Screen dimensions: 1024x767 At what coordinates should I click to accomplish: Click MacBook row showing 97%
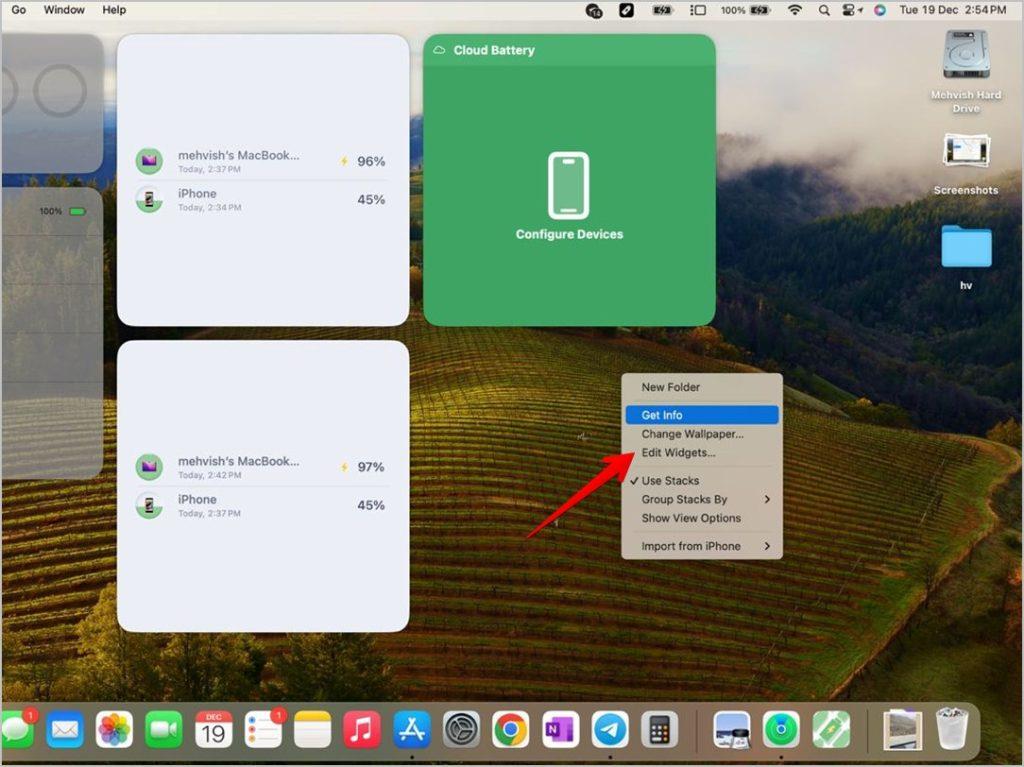coord(261,466)
